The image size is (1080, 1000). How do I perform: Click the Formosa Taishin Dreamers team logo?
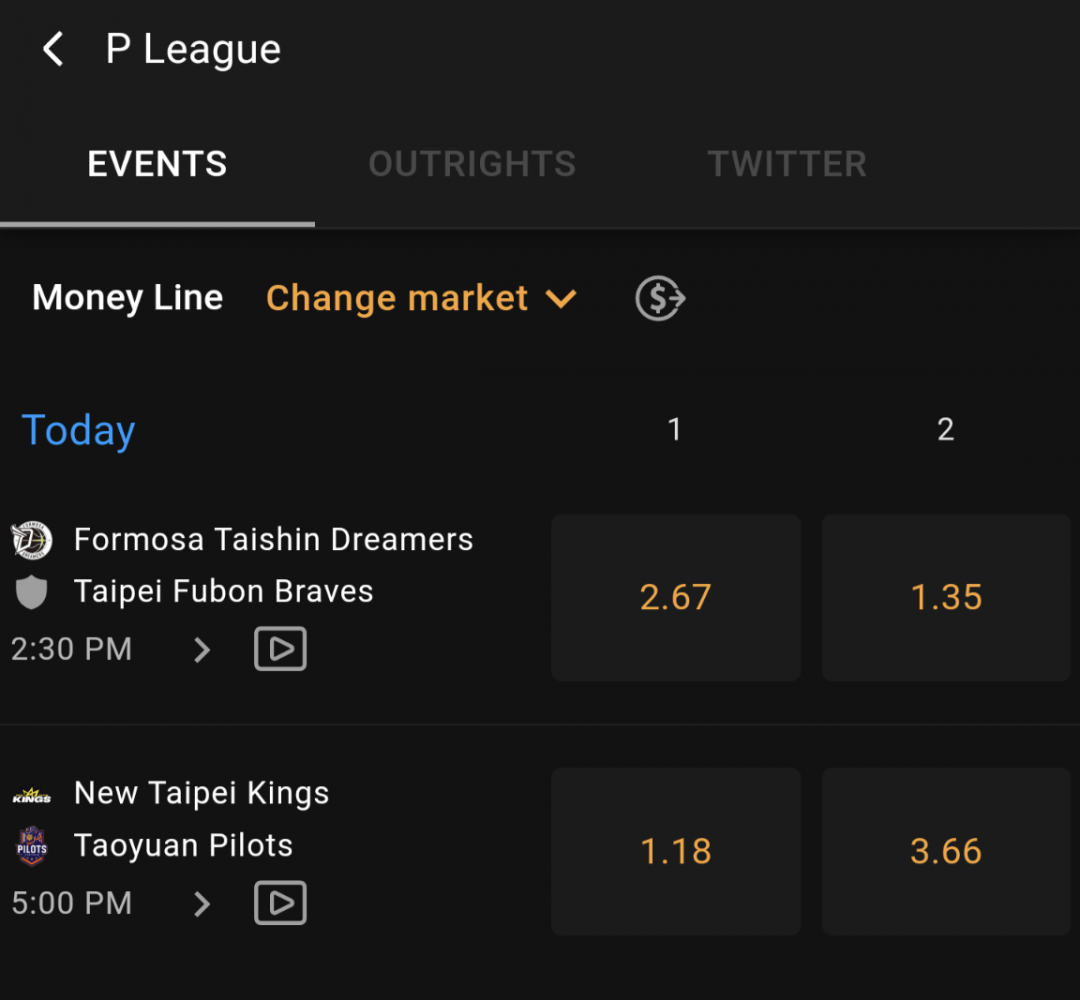pyautogui.click(x=32, y=540)
